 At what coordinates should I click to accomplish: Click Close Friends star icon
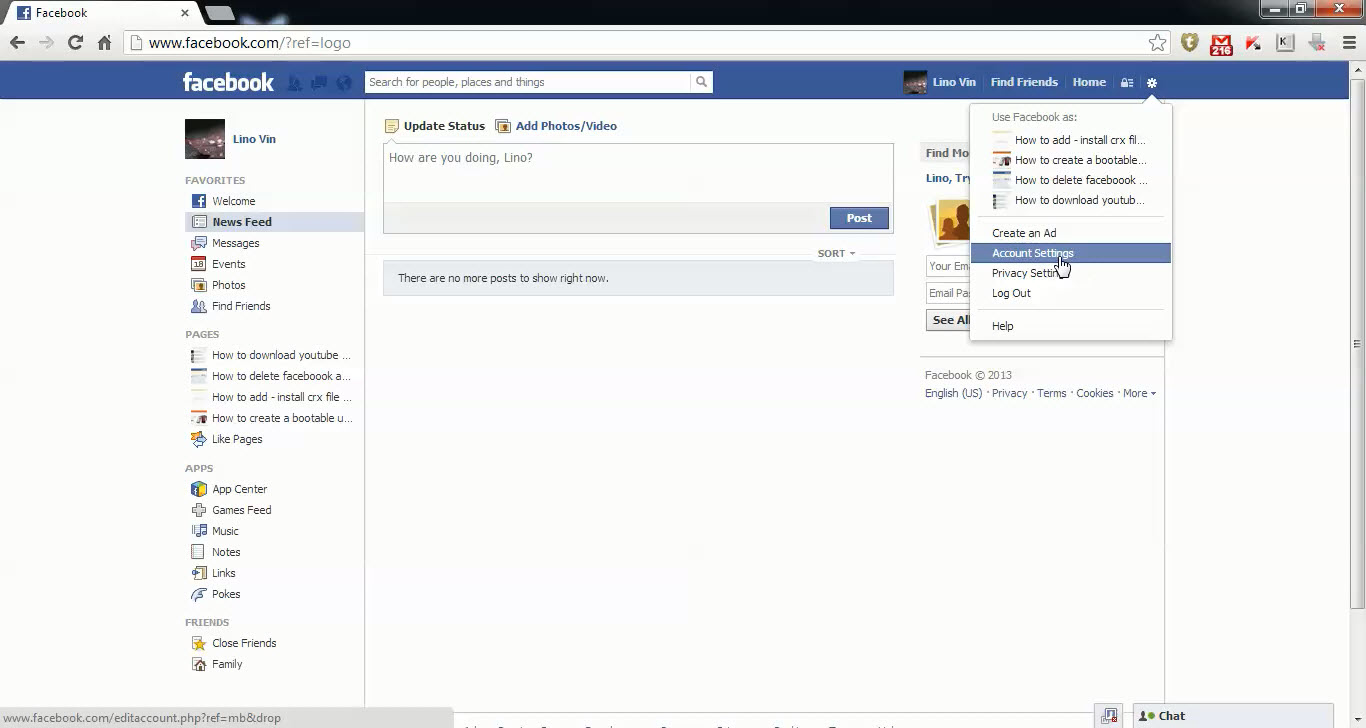coord(199,643)
